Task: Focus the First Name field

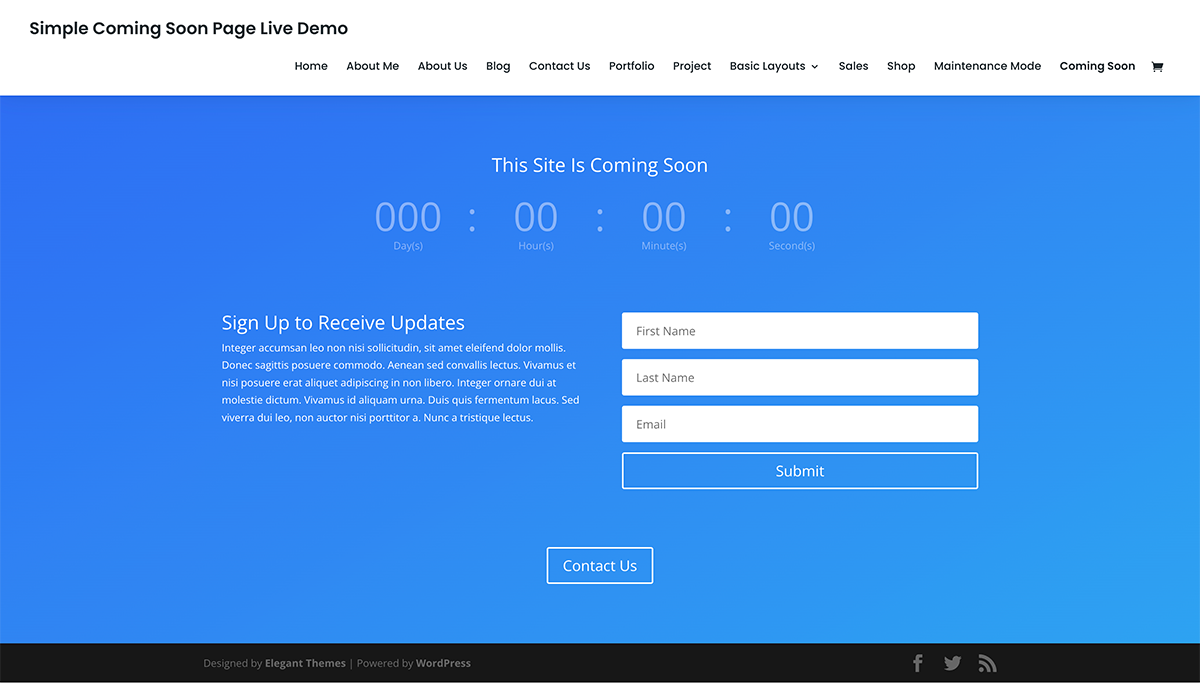Action: coord(800,331)
